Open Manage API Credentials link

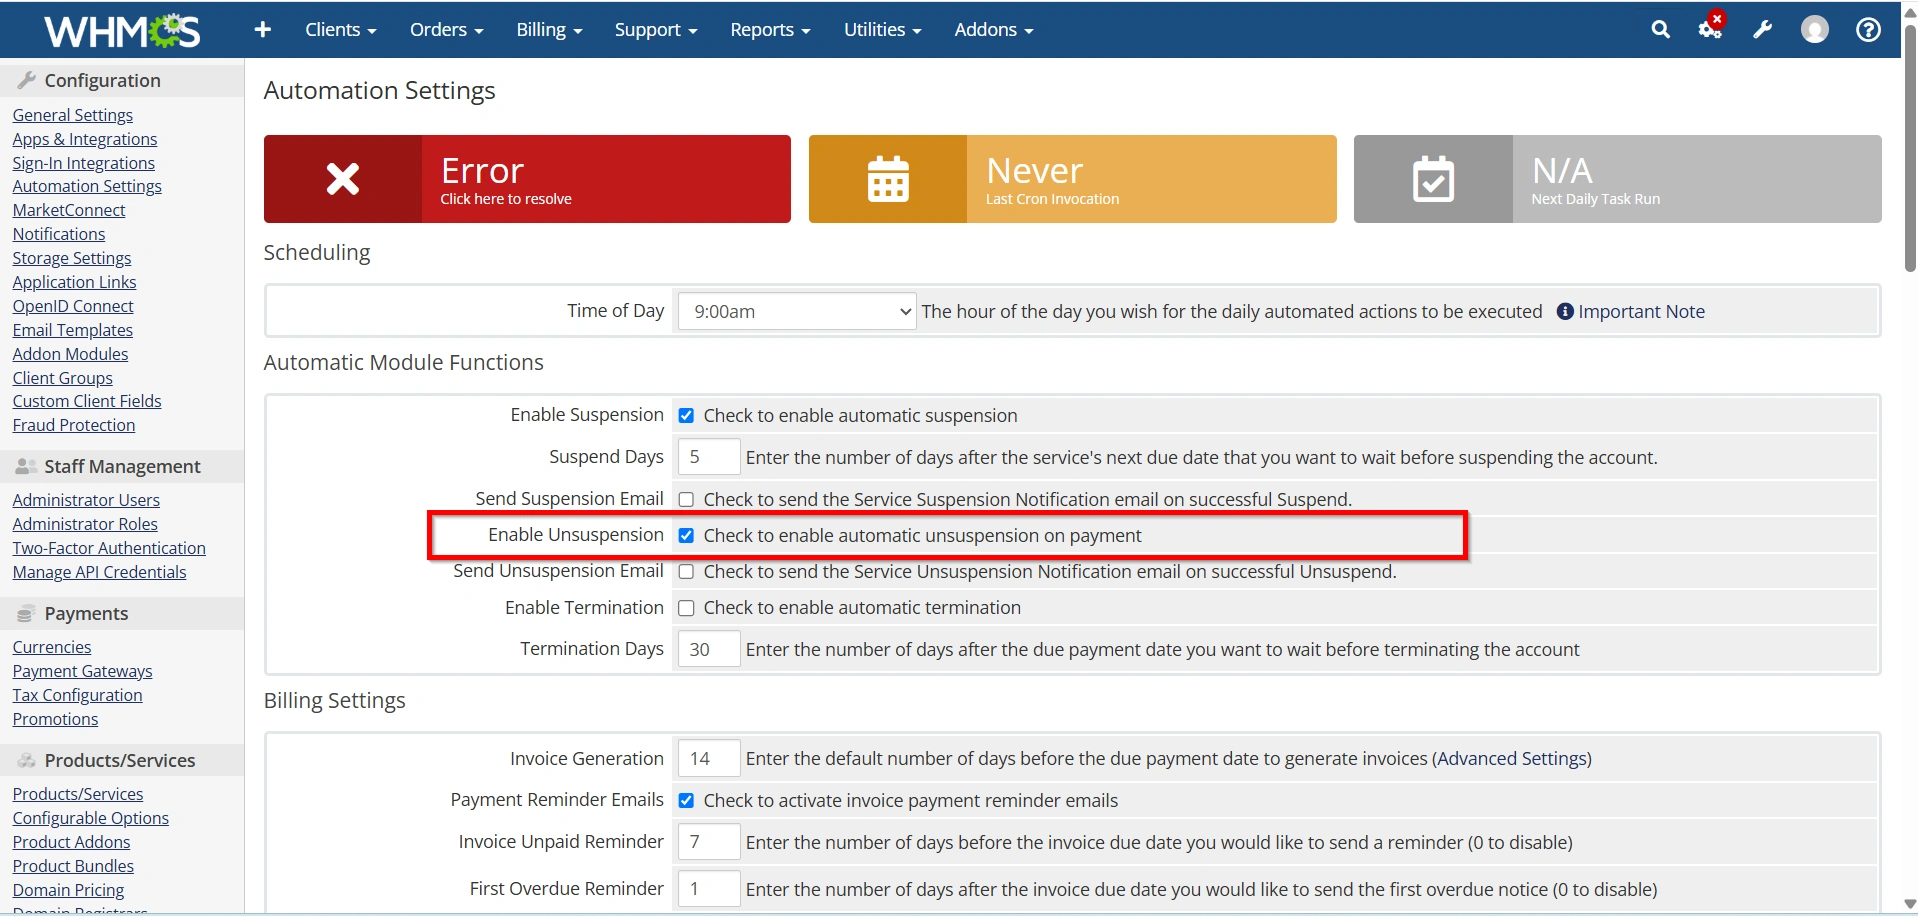click(x=99, y=572)
